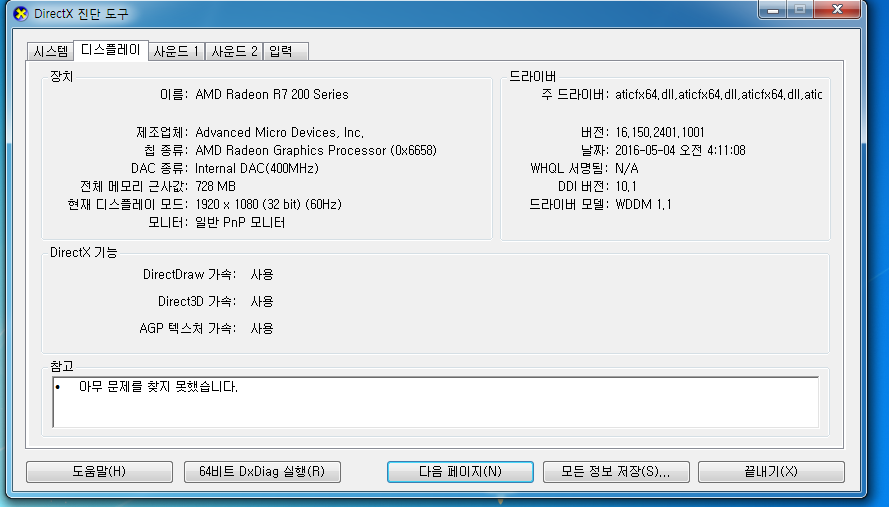Click WHQL 서명됨 value N/A
Image resolution: width=889 pixels, height=507 pixels.
click(626, 168)
